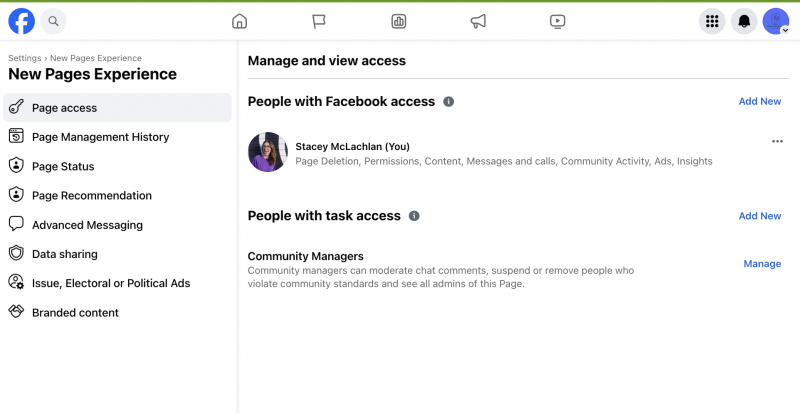Click the handshake Branded content icon
Screen dimensions: 800x413
coord(16,311)
